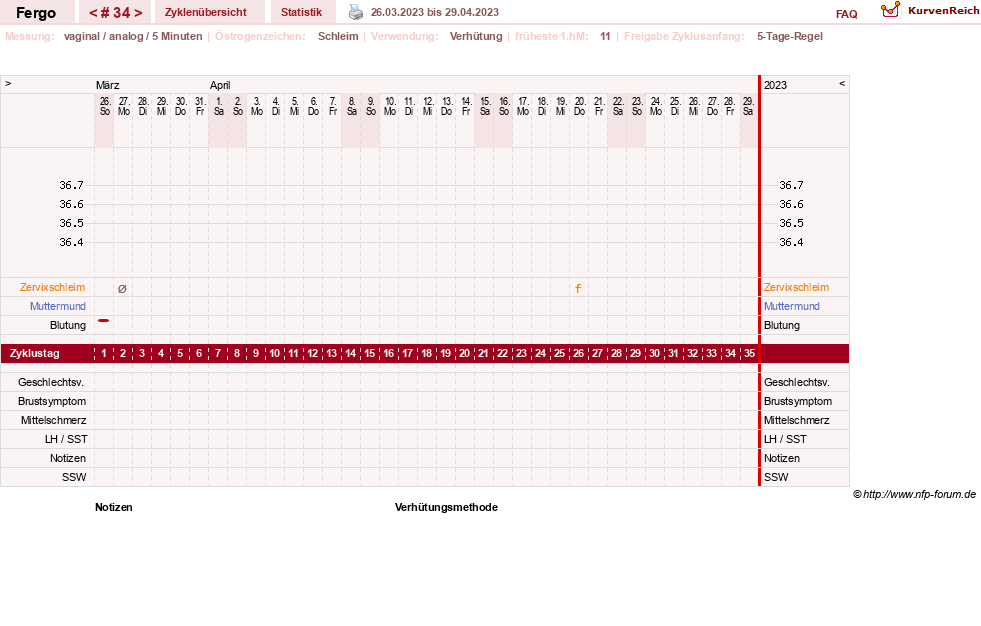Select cycle day 26 in Zyklustag row
The width and height of the screenshot is (981, 626).
[578, 353]
